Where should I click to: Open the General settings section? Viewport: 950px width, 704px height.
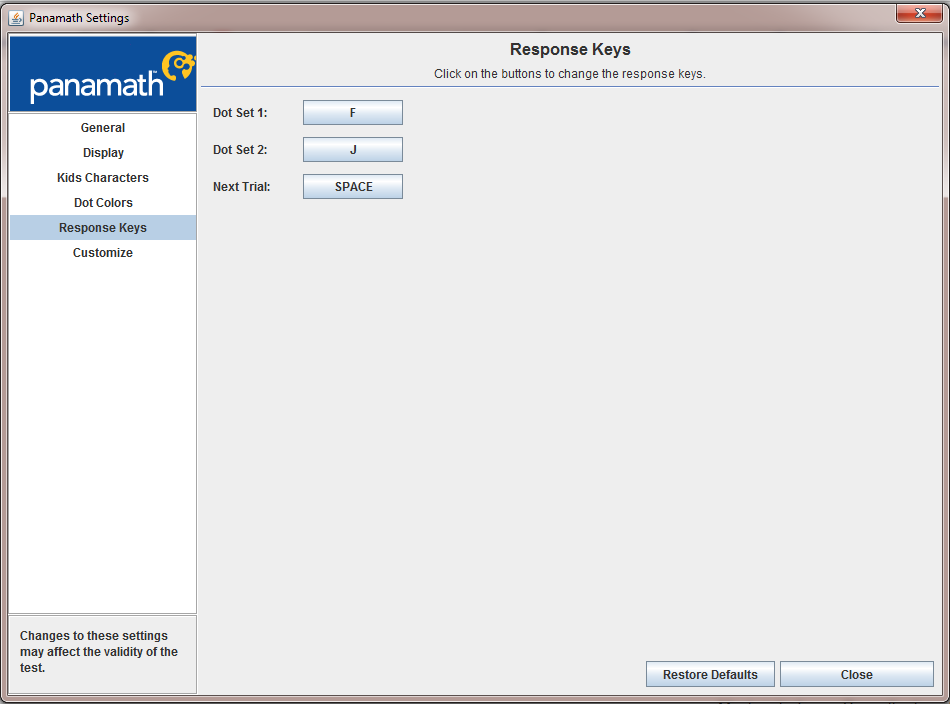(x=103, y=128)
